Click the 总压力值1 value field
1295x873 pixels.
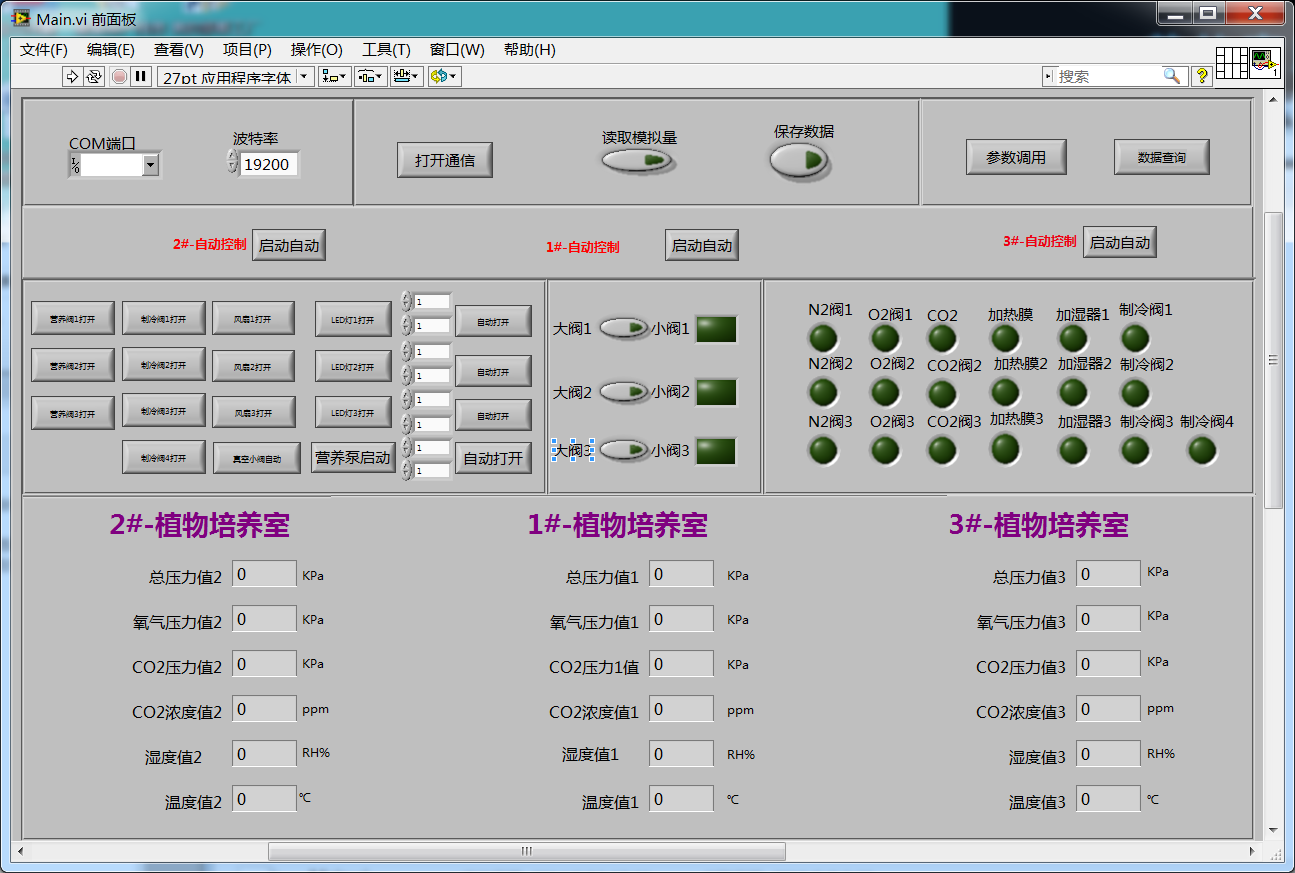coord(681,574)
